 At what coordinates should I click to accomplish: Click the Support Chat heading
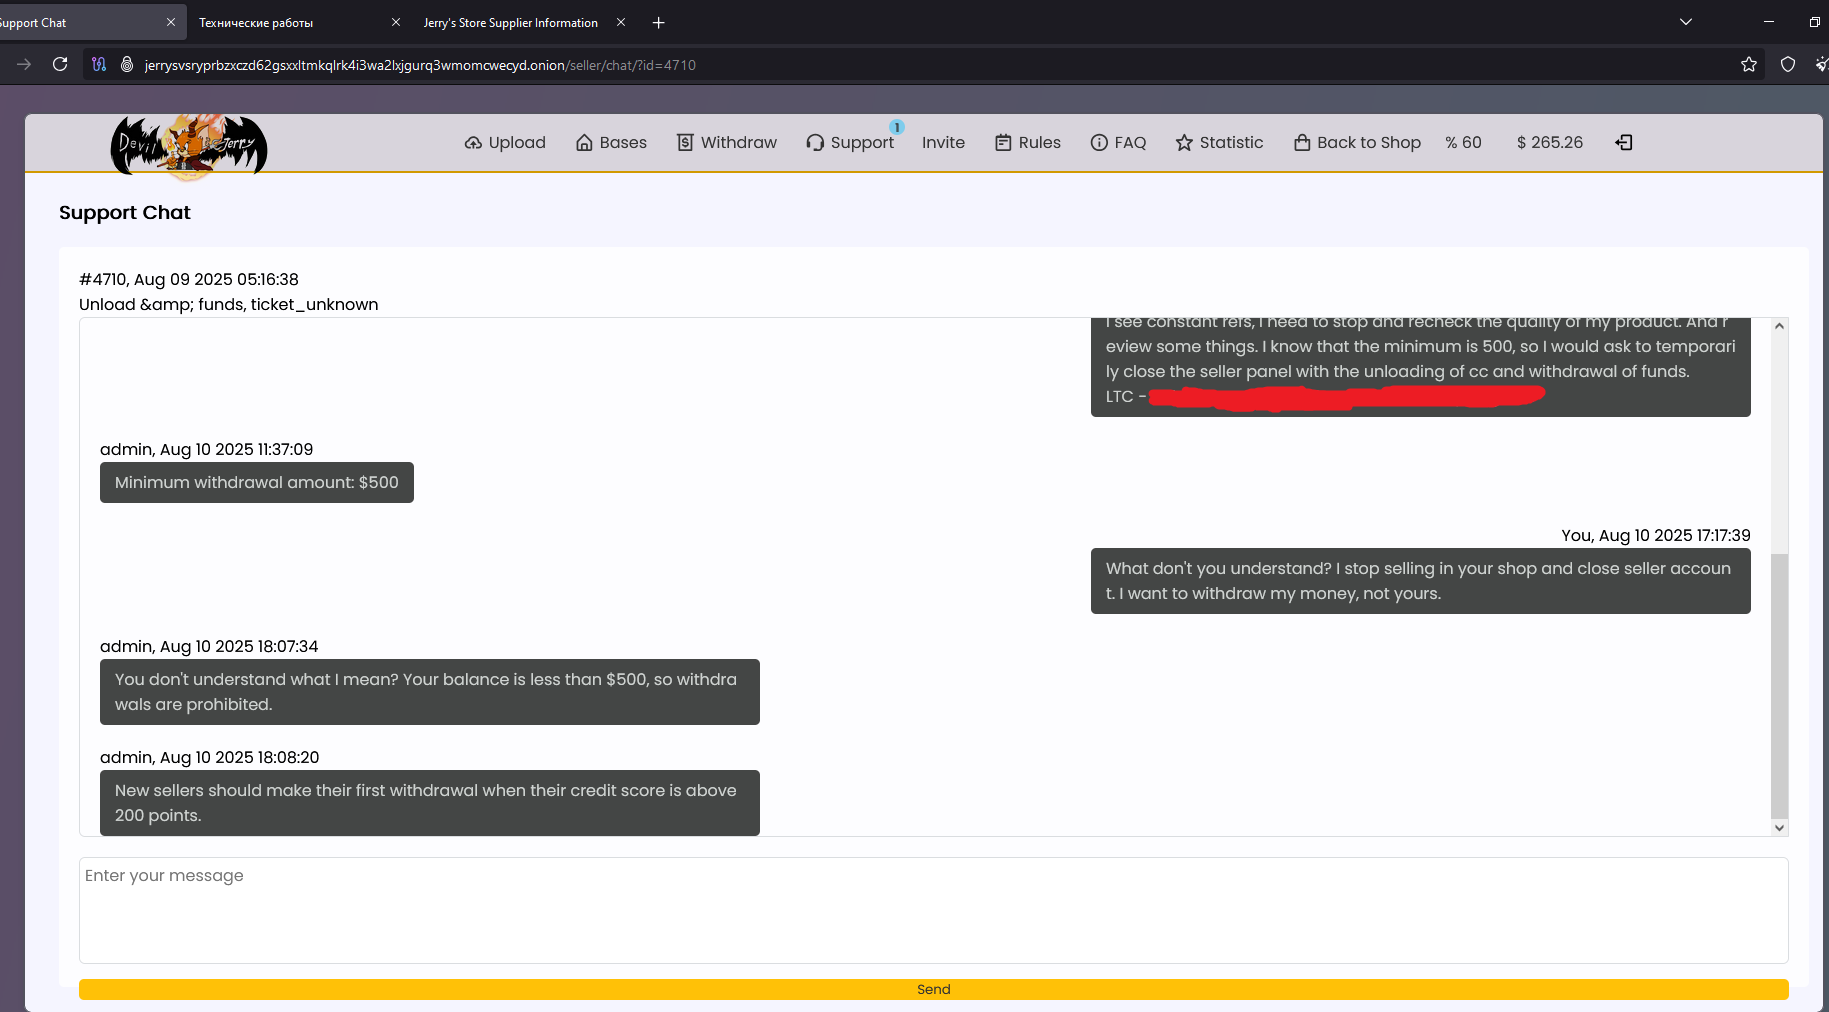click(124, 212)
